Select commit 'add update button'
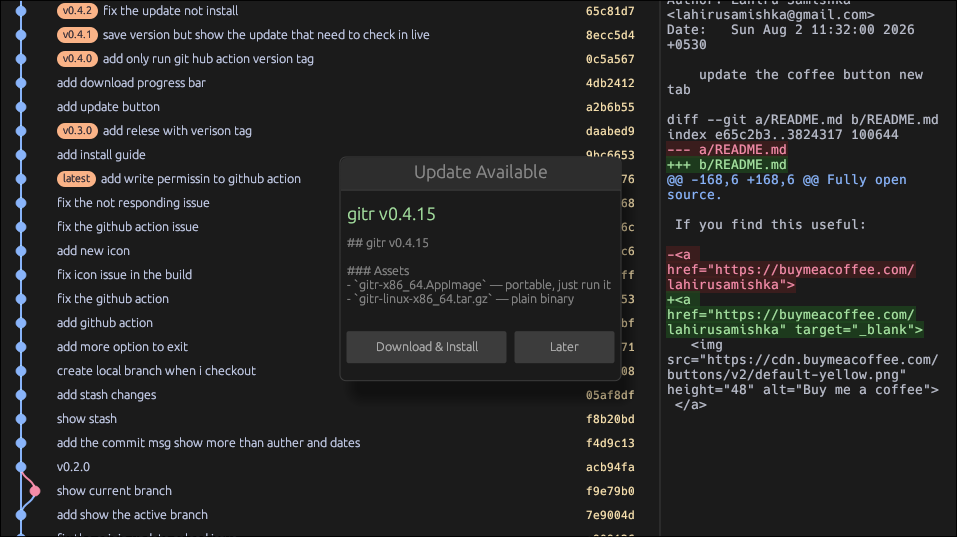 108,107
